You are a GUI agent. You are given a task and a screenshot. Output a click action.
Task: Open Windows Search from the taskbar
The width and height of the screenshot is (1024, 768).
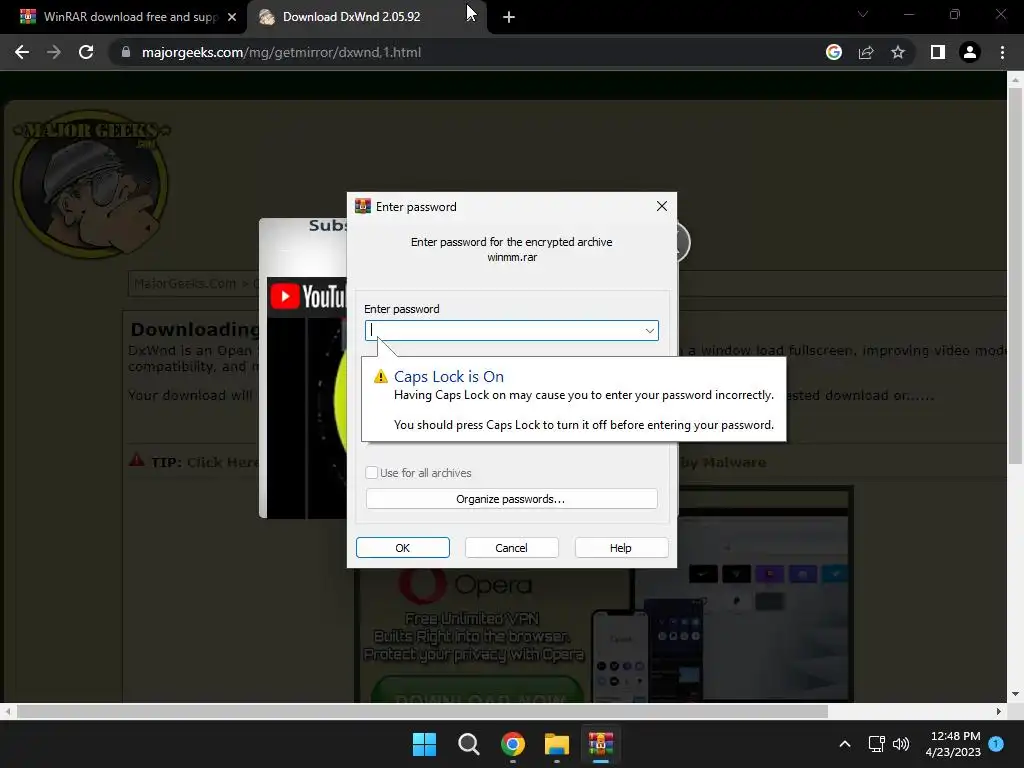pyautogui.click(x=469, y=744)
